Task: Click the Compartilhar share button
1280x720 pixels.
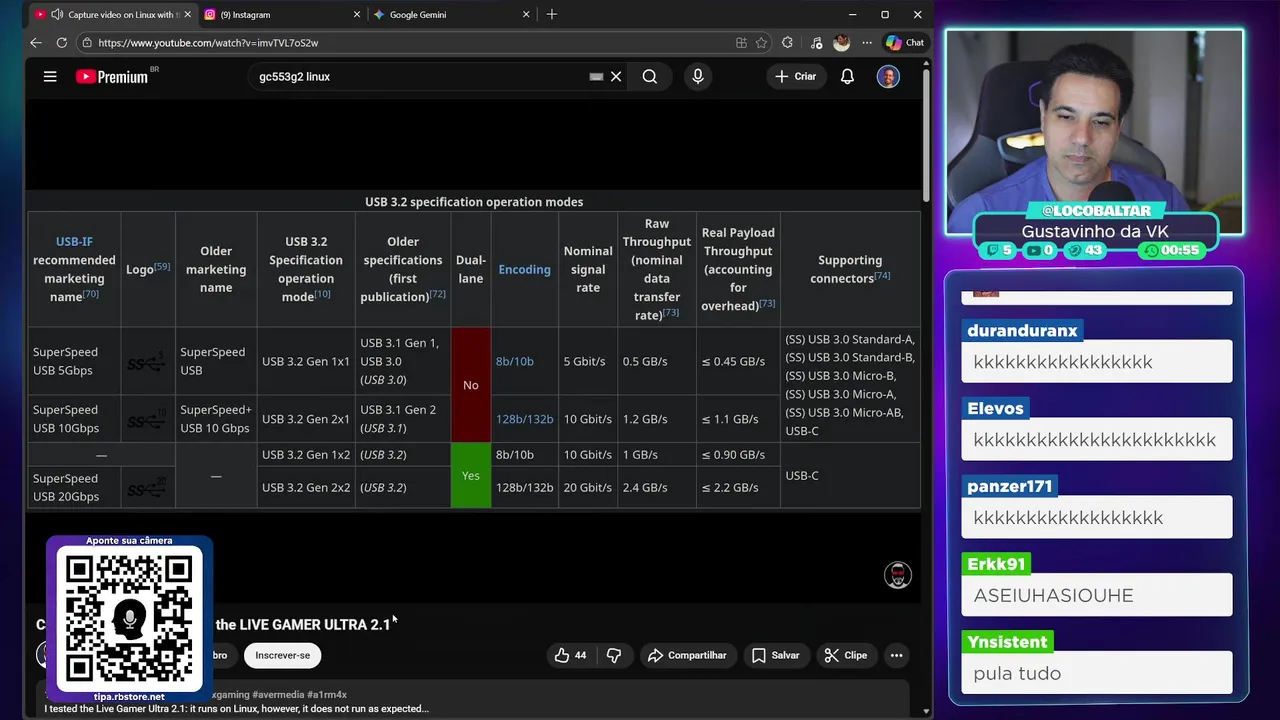Action: click(x=687, y=655)
